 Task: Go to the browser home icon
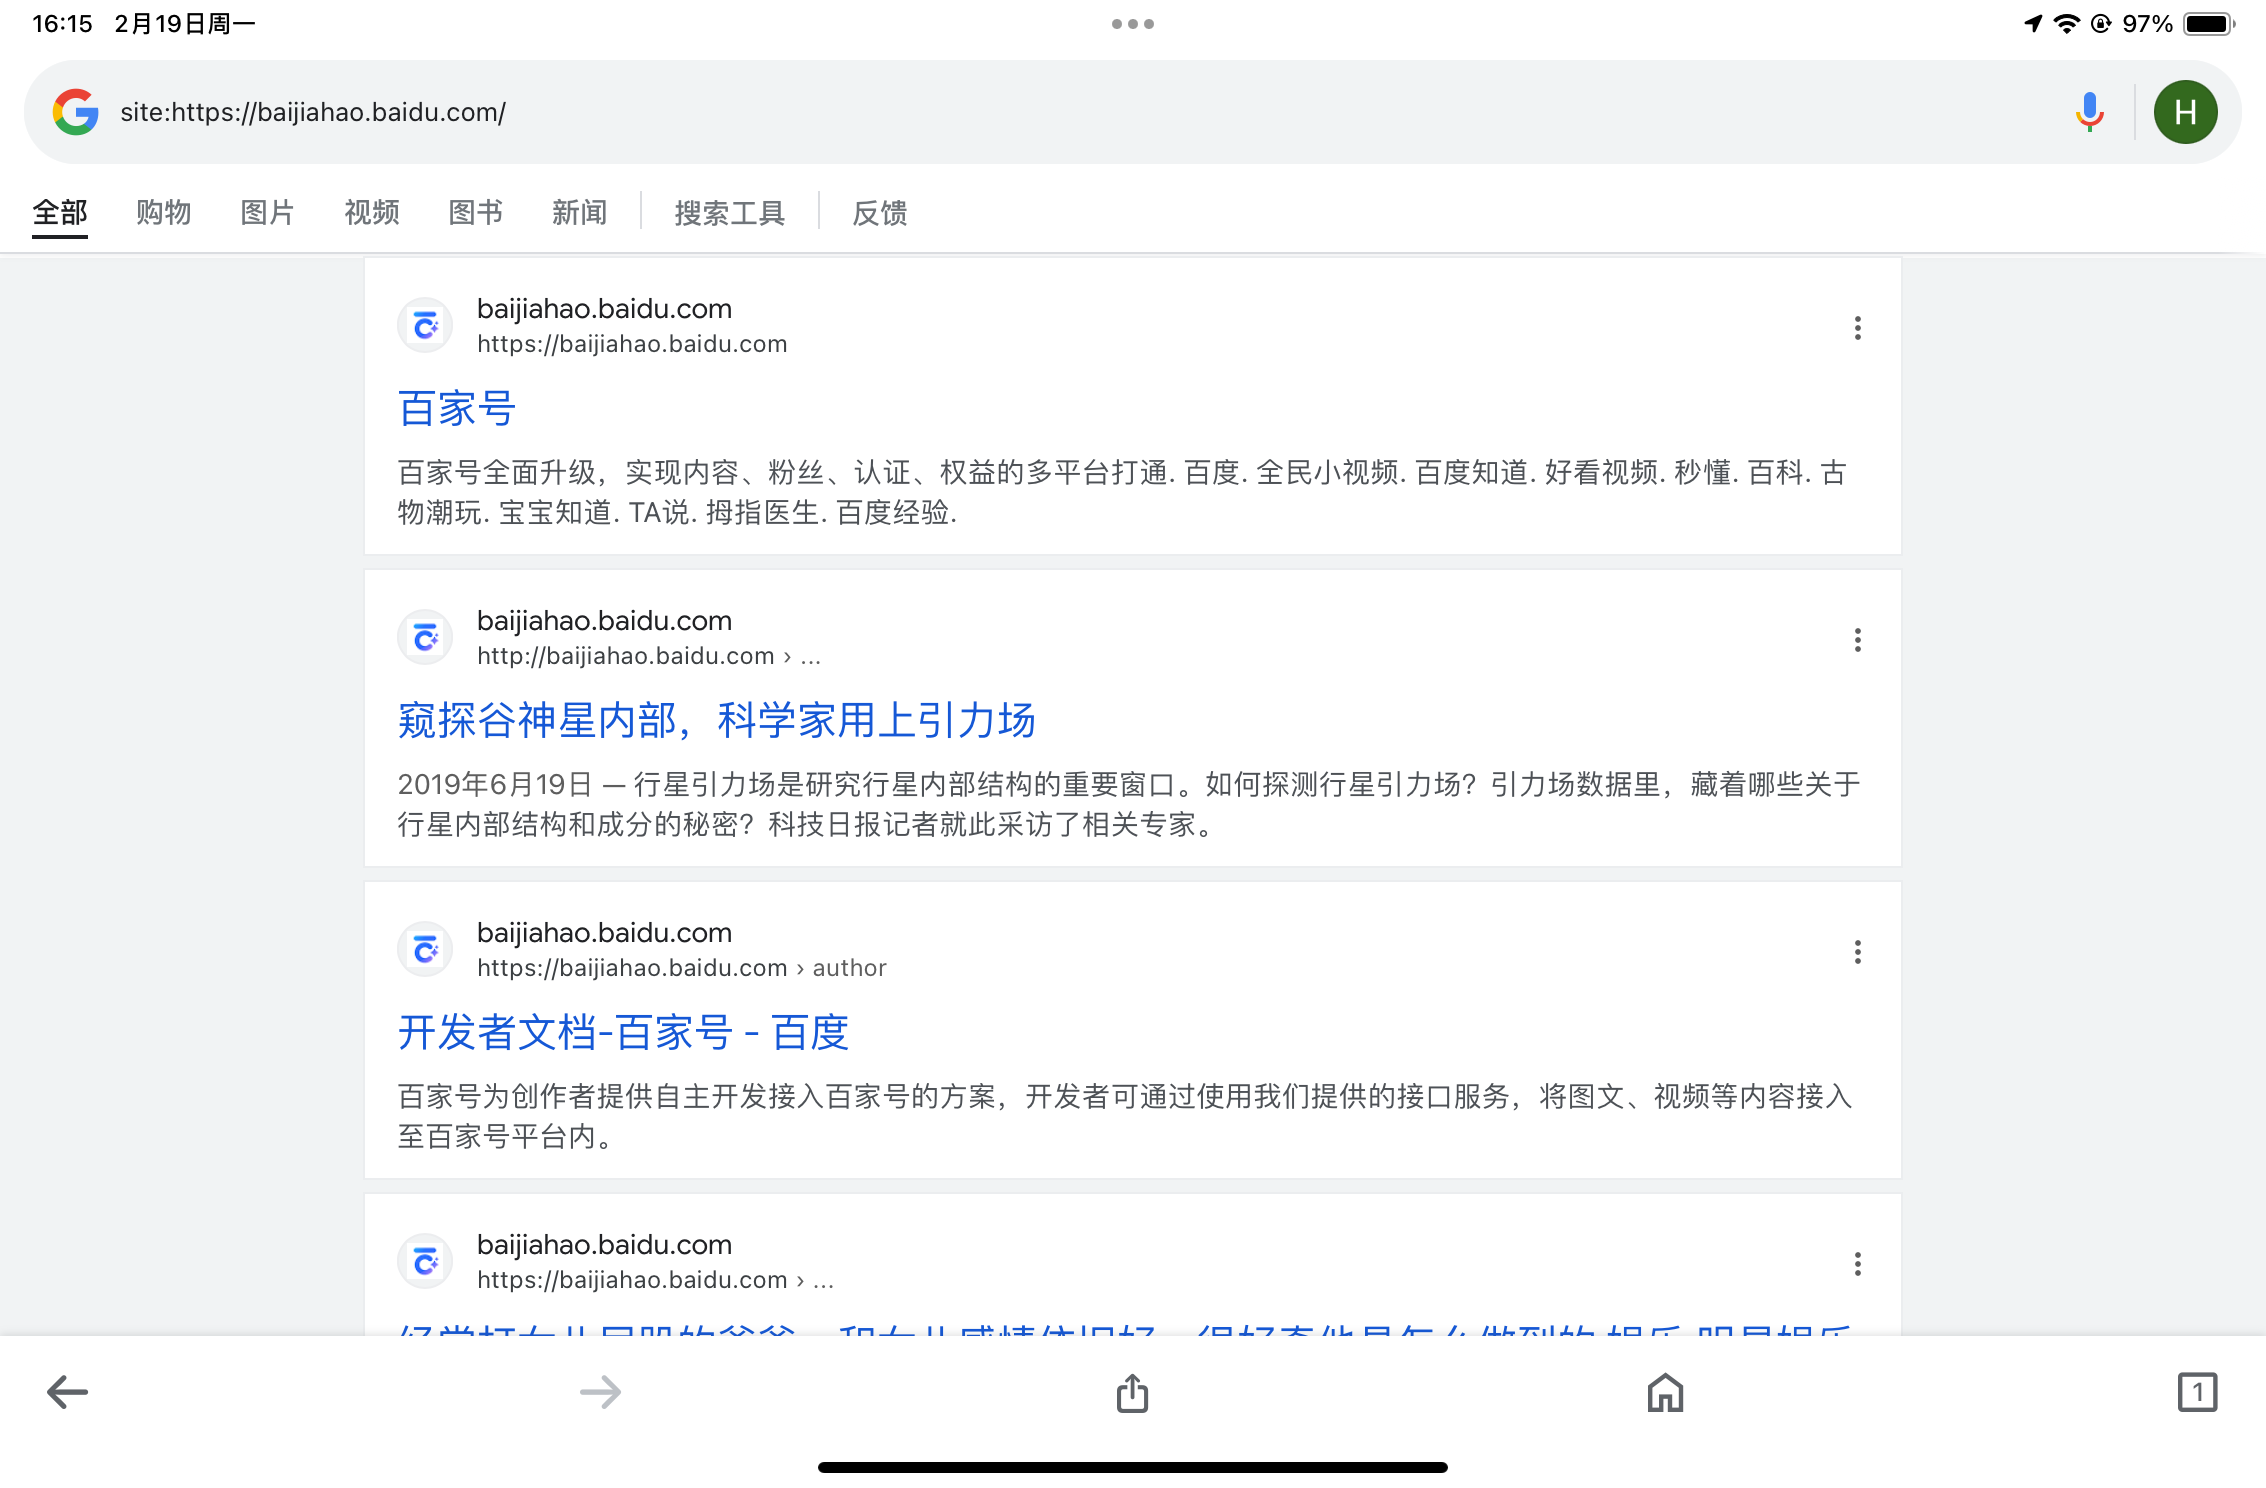1665,1391
